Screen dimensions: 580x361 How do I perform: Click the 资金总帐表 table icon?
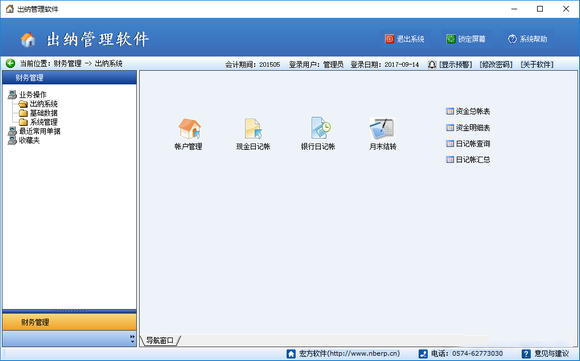pyautogui.click(x=450, y=111)
